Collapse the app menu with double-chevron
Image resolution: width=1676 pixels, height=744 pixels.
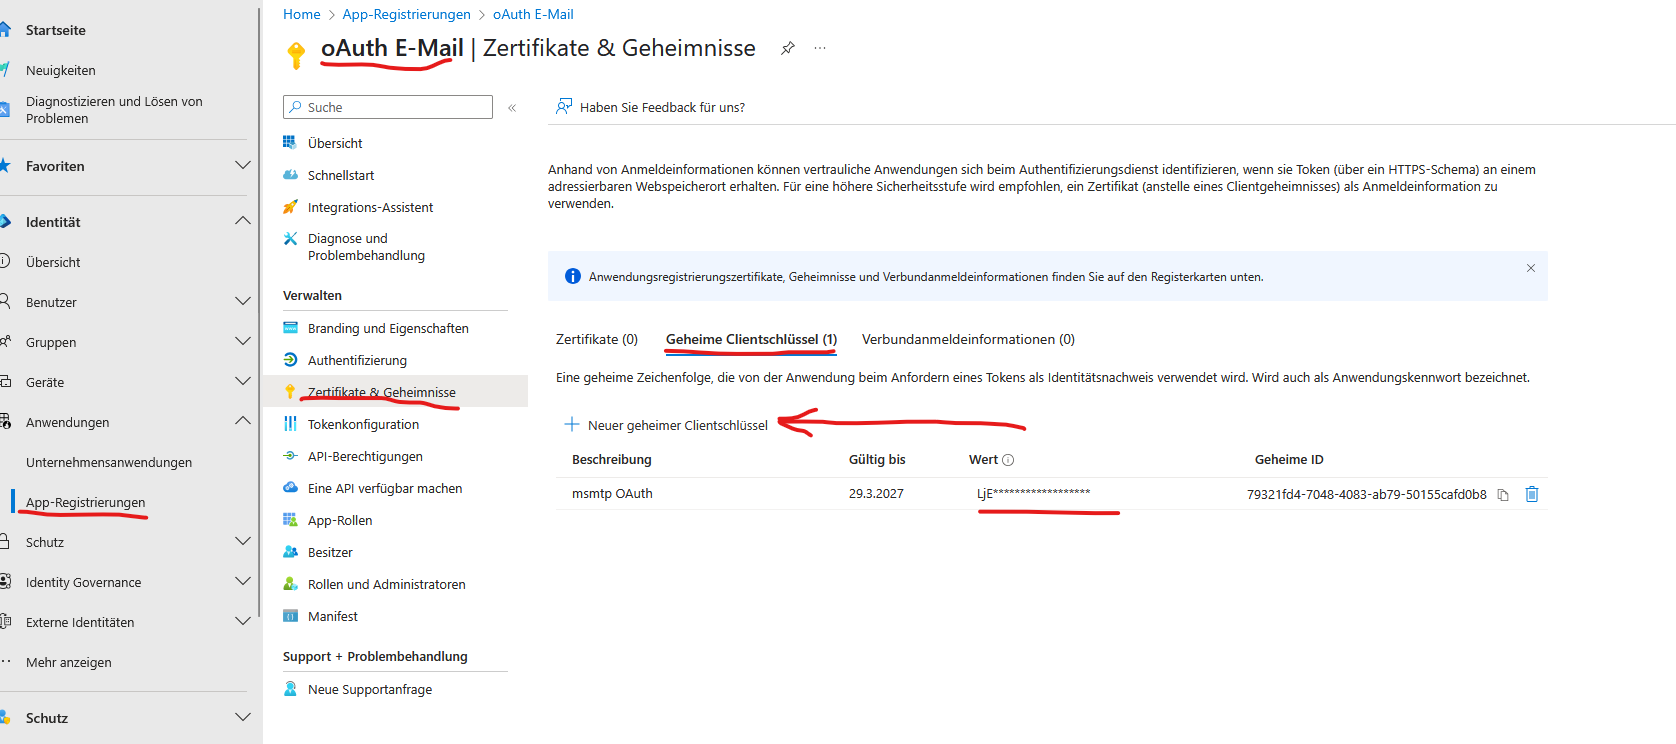click(x=512, y=108)
